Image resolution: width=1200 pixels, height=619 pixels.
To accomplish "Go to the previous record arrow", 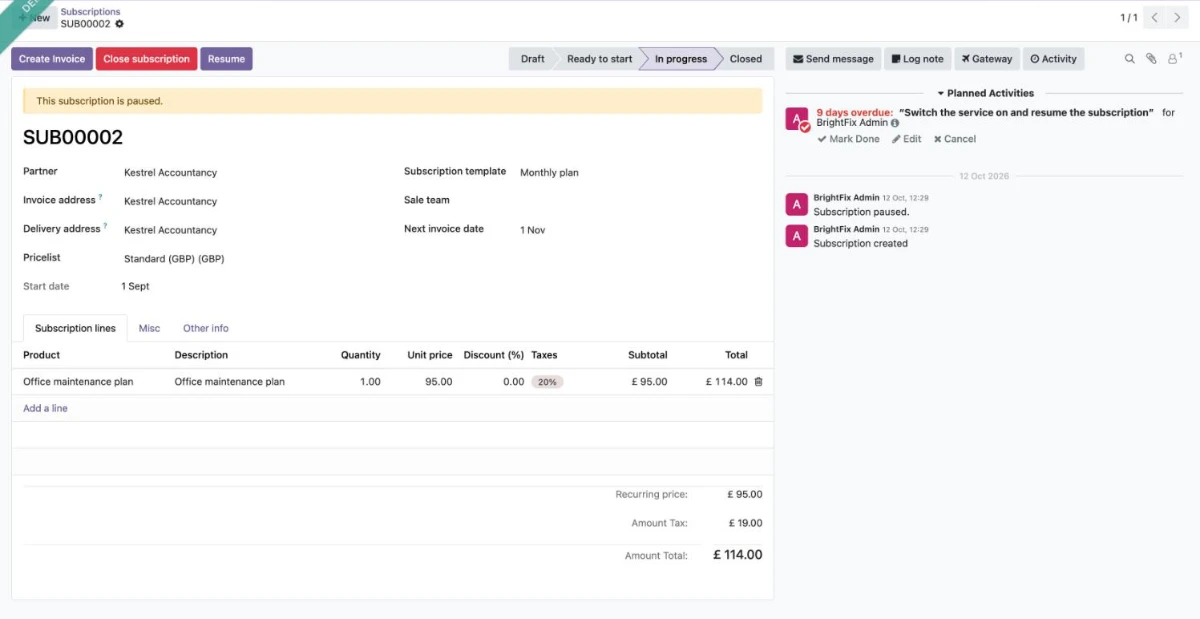I will [x=1155, y=17].
